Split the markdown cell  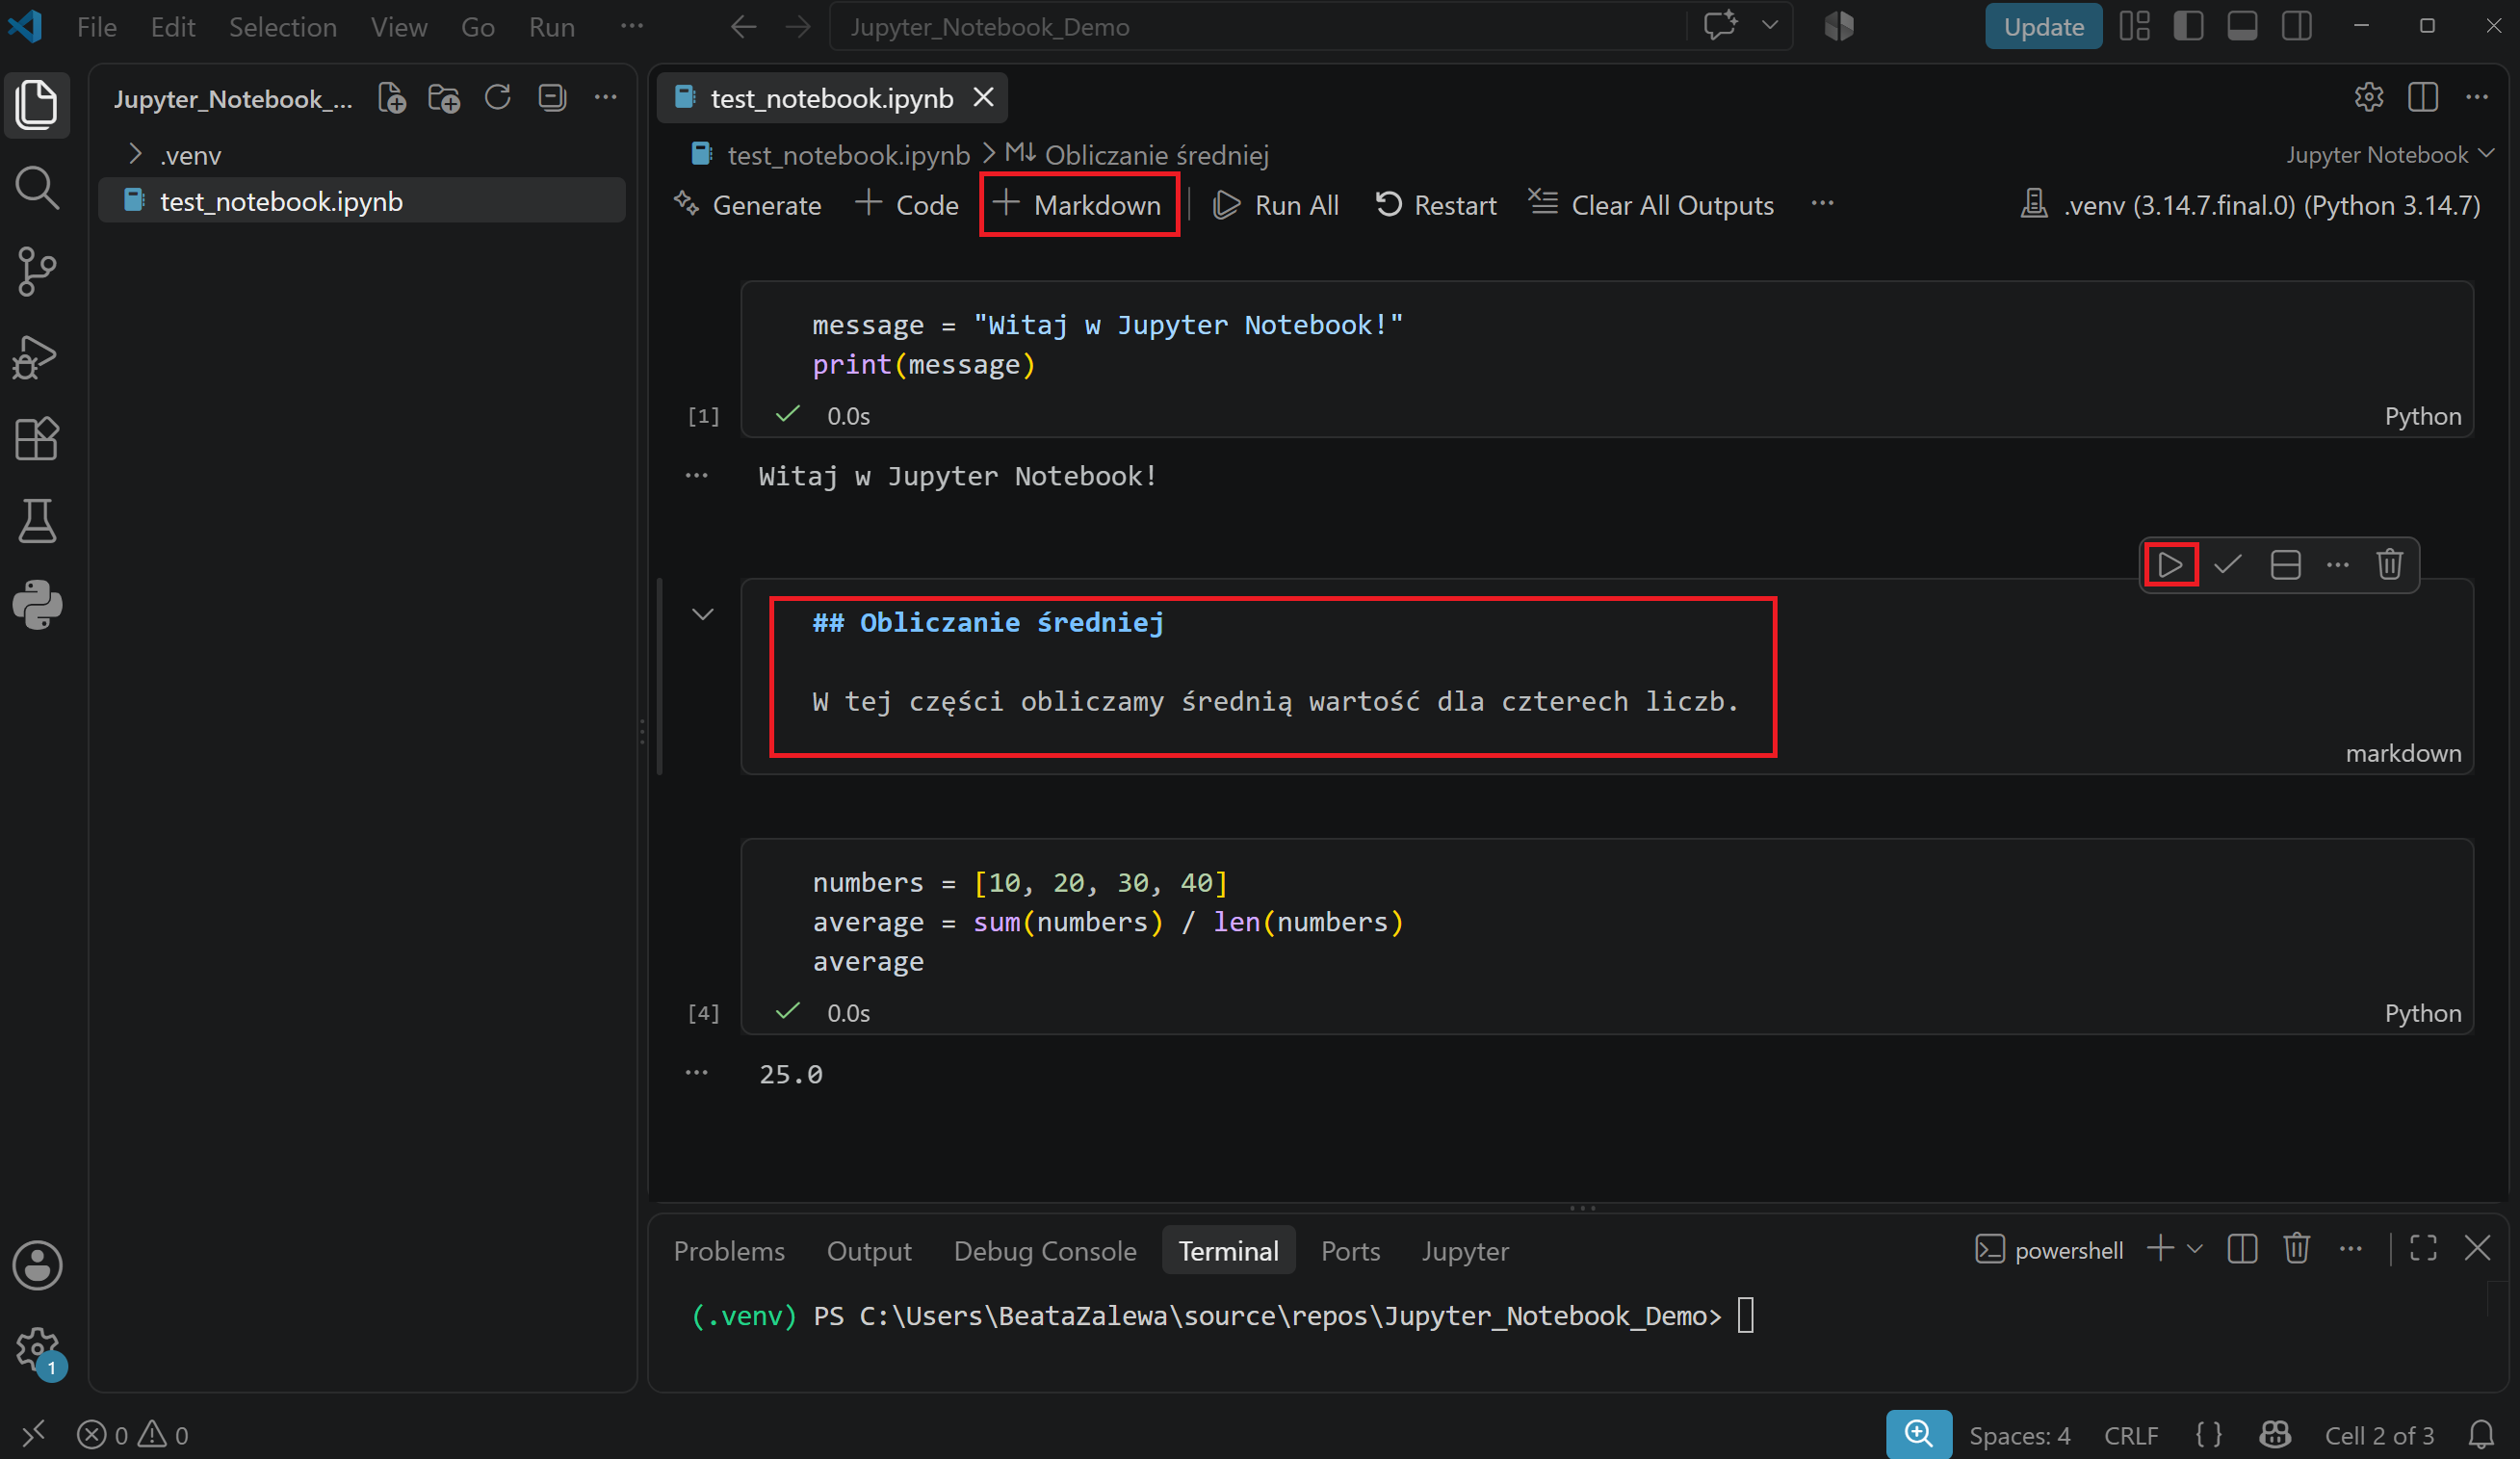point(2285,565)
